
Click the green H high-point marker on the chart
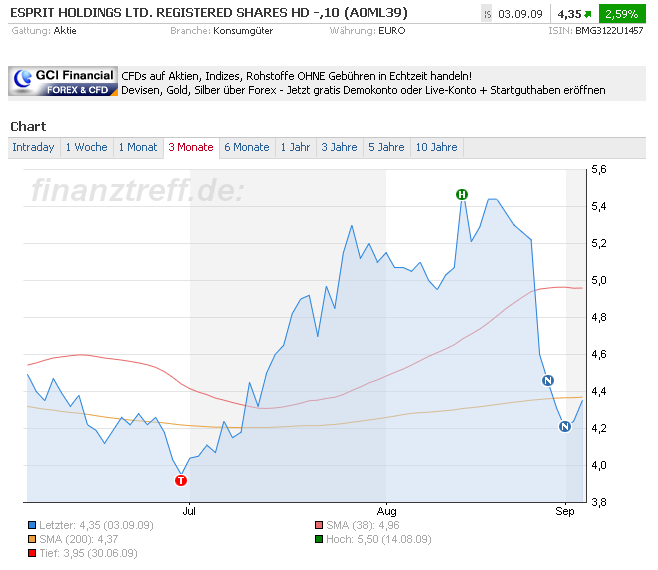[462, 194]
